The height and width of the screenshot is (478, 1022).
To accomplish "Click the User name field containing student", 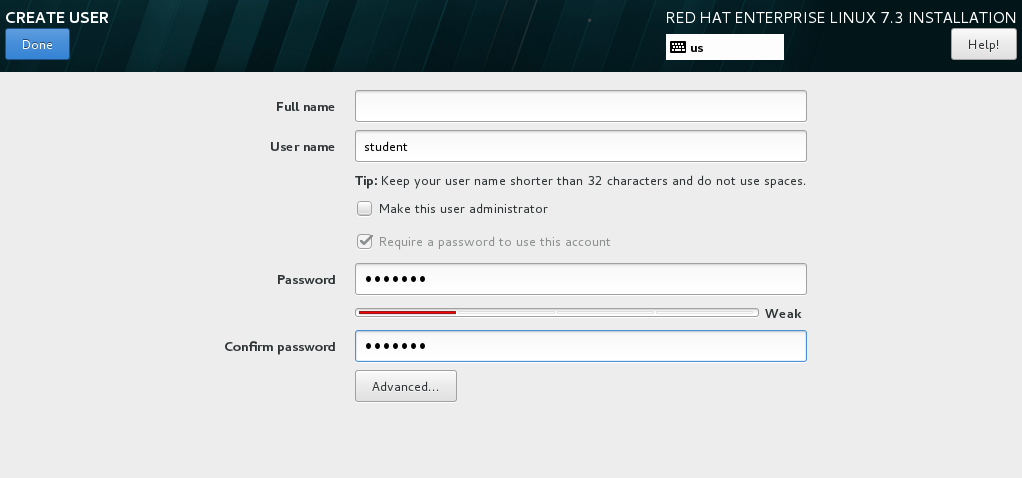I will tap(581, 146).
